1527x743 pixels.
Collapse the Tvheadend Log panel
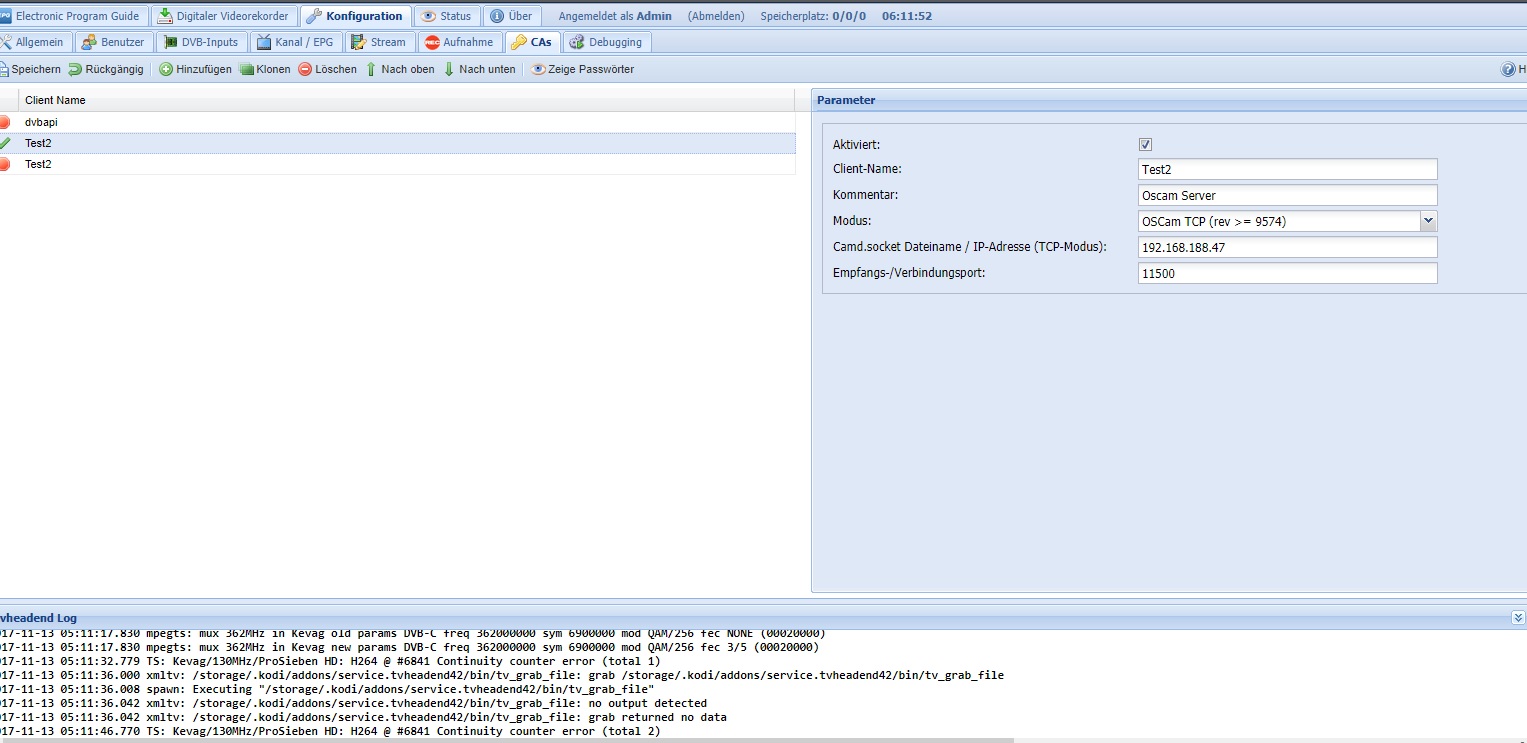tap(1518, 618)
